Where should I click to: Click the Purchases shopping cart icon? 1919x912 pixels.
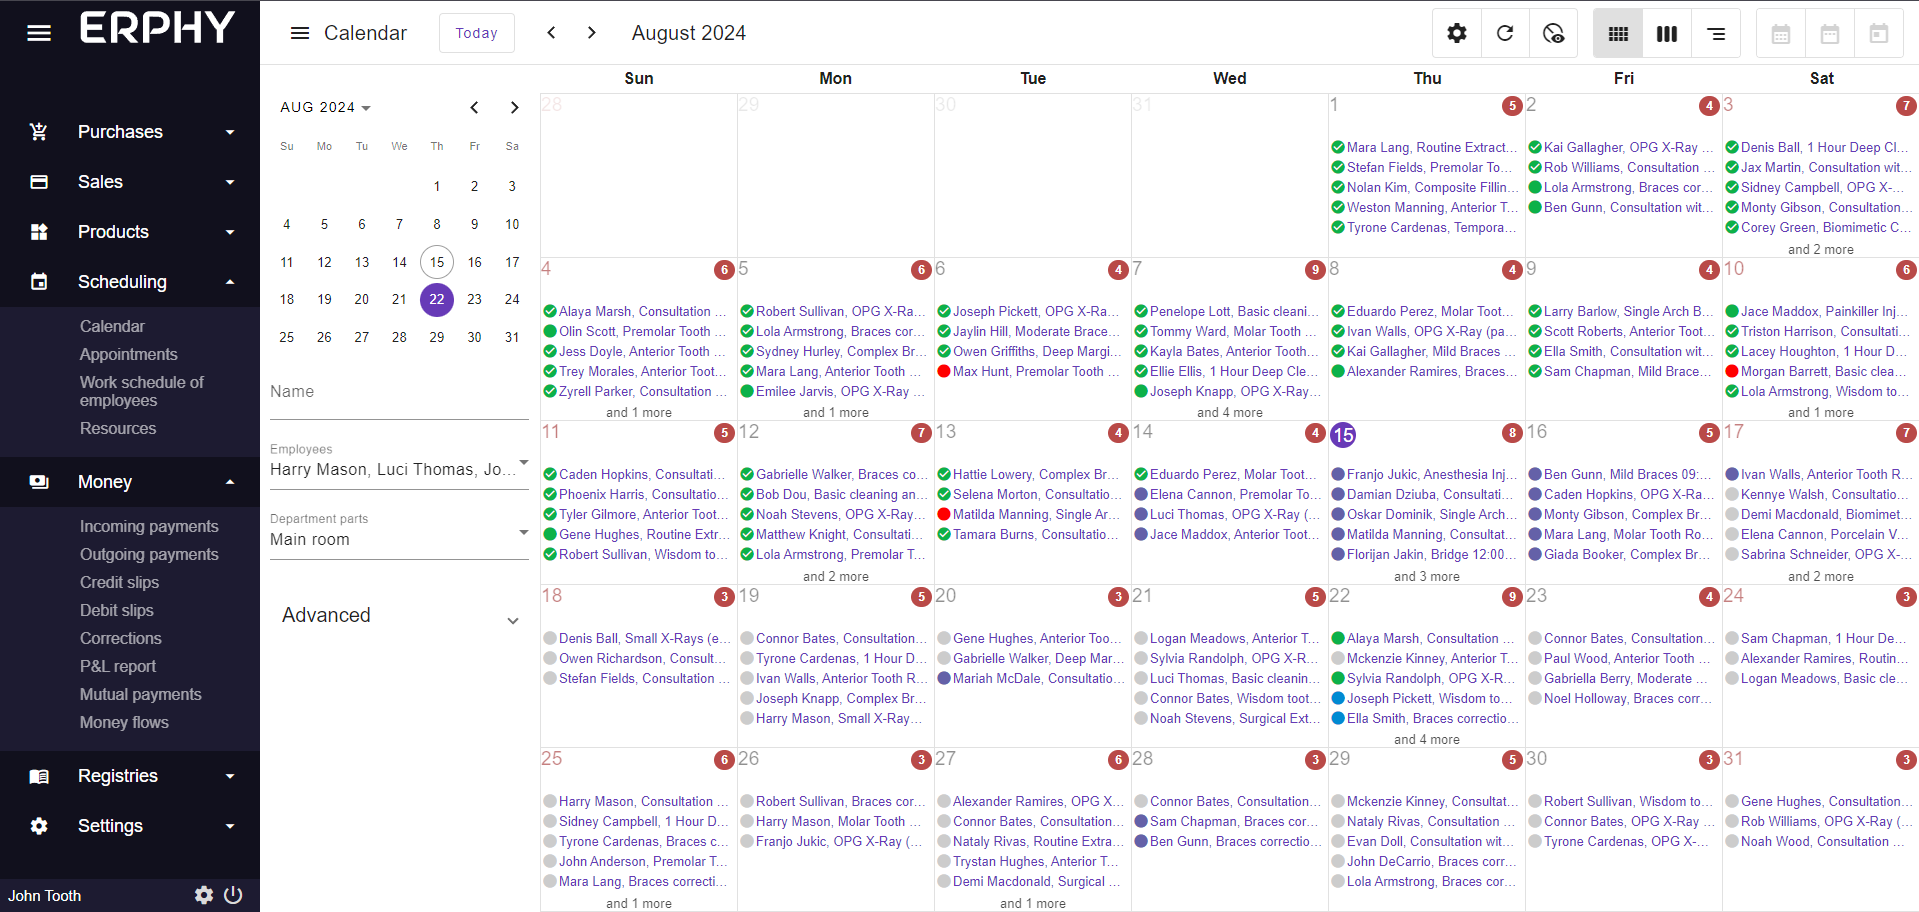click(x=39, y=131)
